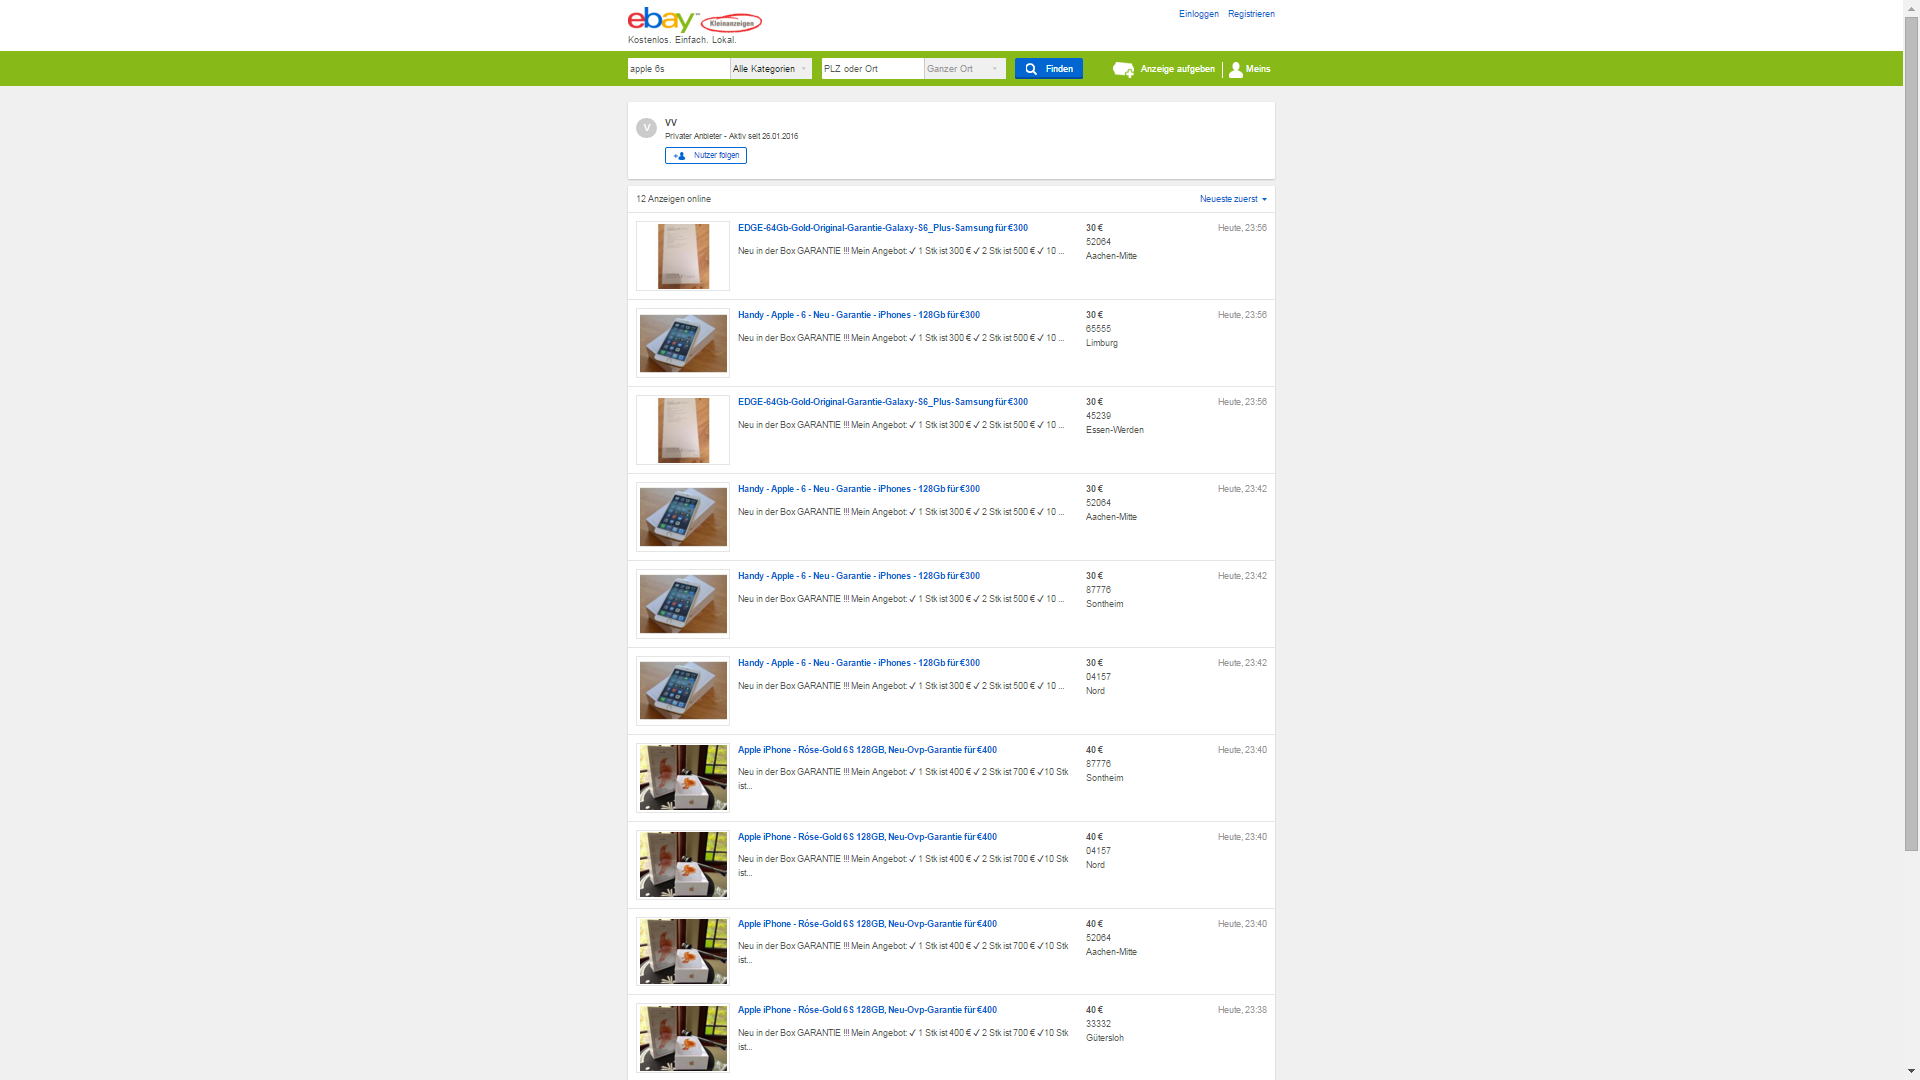Click the scroll down arrow of the scrollbar
This screenshot has width=1920, height=1080.
pyautogui.click(x=1911, y=1071)
